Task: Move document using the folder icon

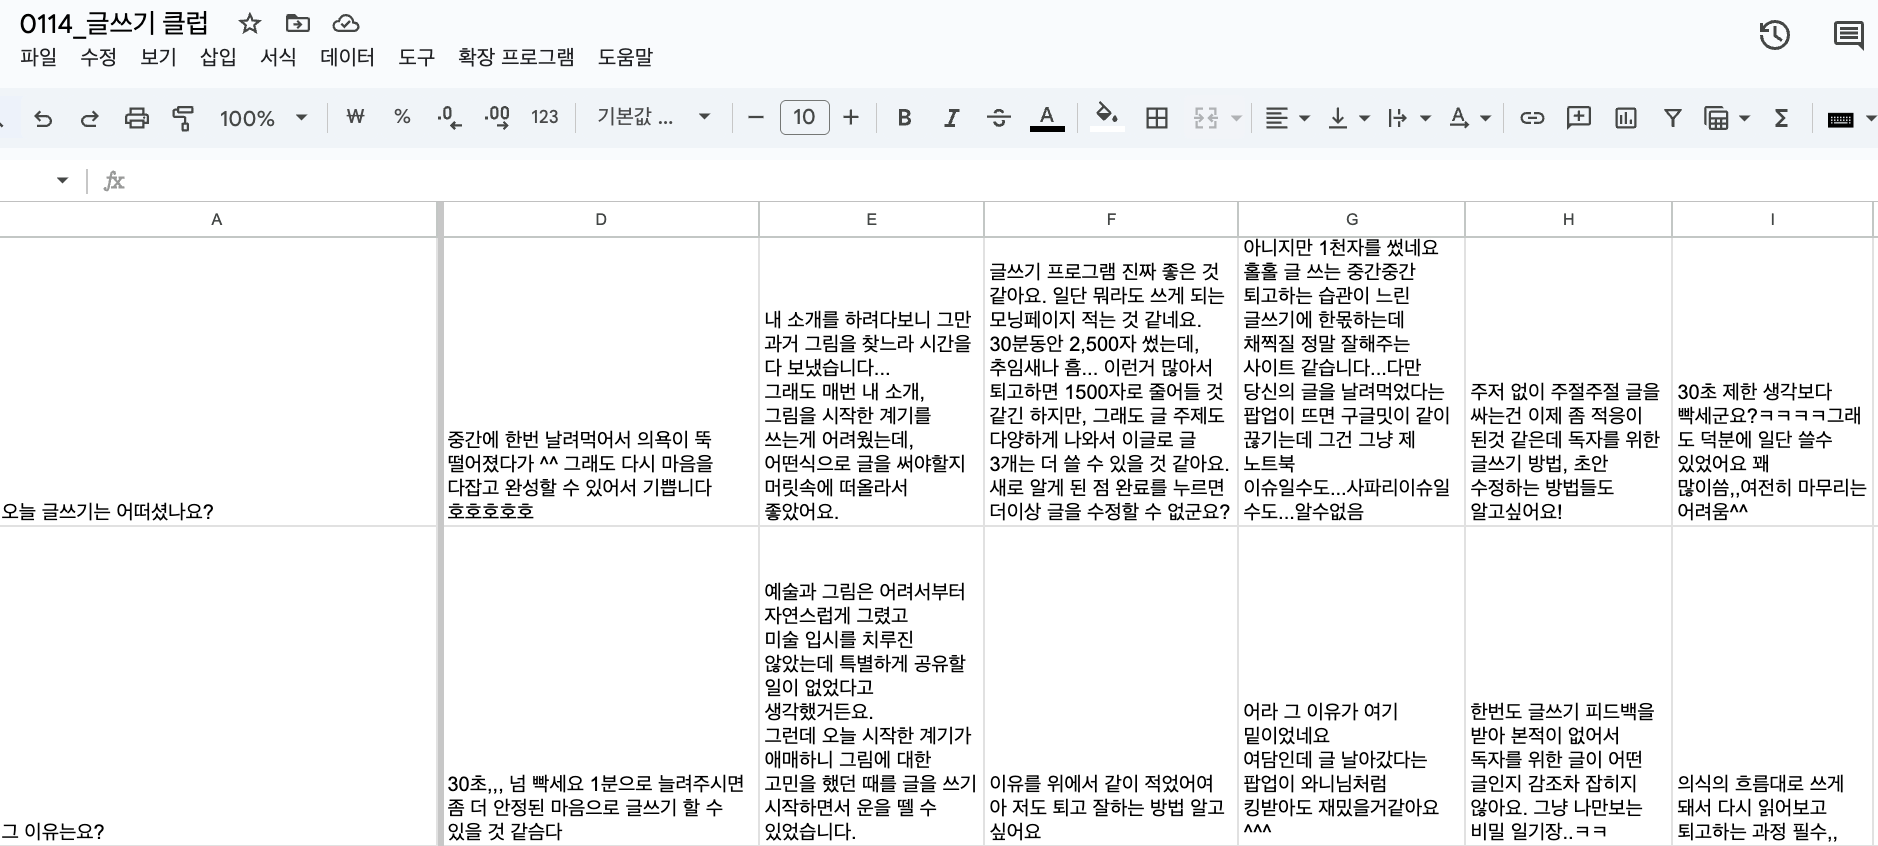Action: pyautogui.click(x=297, y=23)
